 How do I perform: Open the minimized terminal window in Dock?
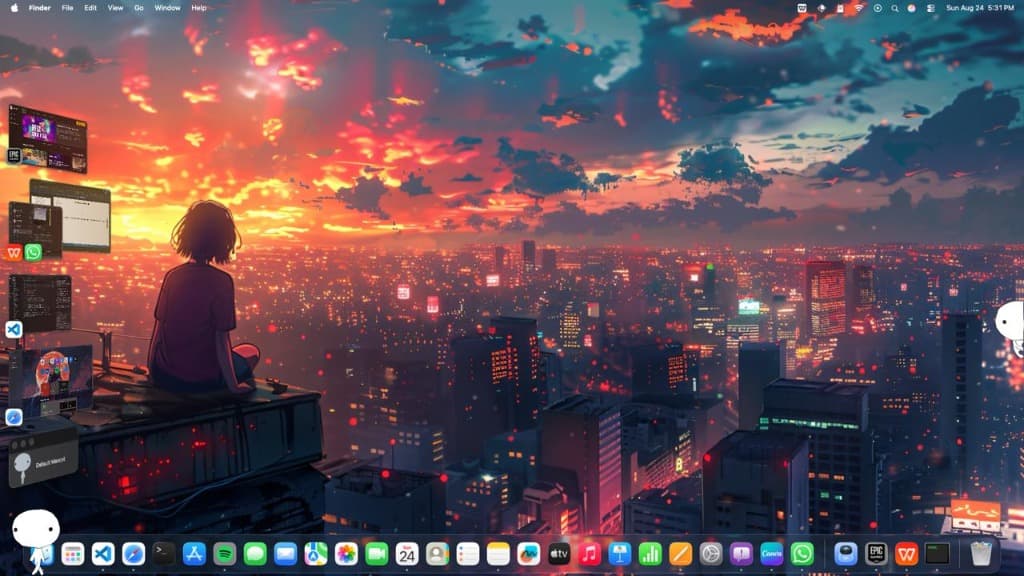pos(937,554)
